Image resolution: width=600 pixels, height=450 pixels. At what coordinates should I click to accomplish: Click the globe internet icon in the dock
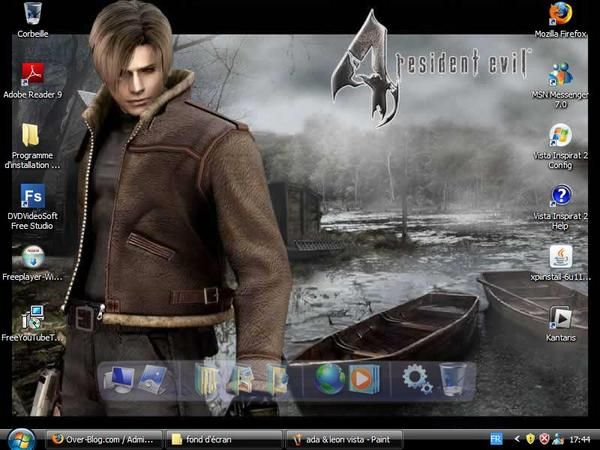coord(330,379)
